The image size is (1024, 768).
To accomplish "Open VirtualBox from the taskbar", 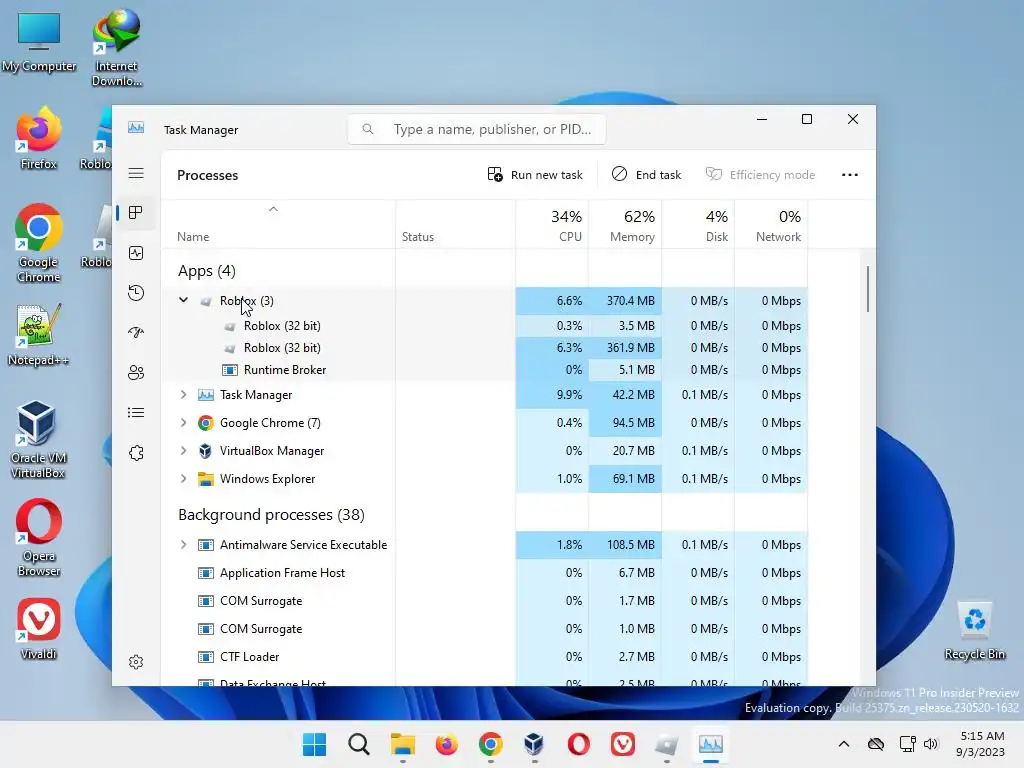I will 534,744.
